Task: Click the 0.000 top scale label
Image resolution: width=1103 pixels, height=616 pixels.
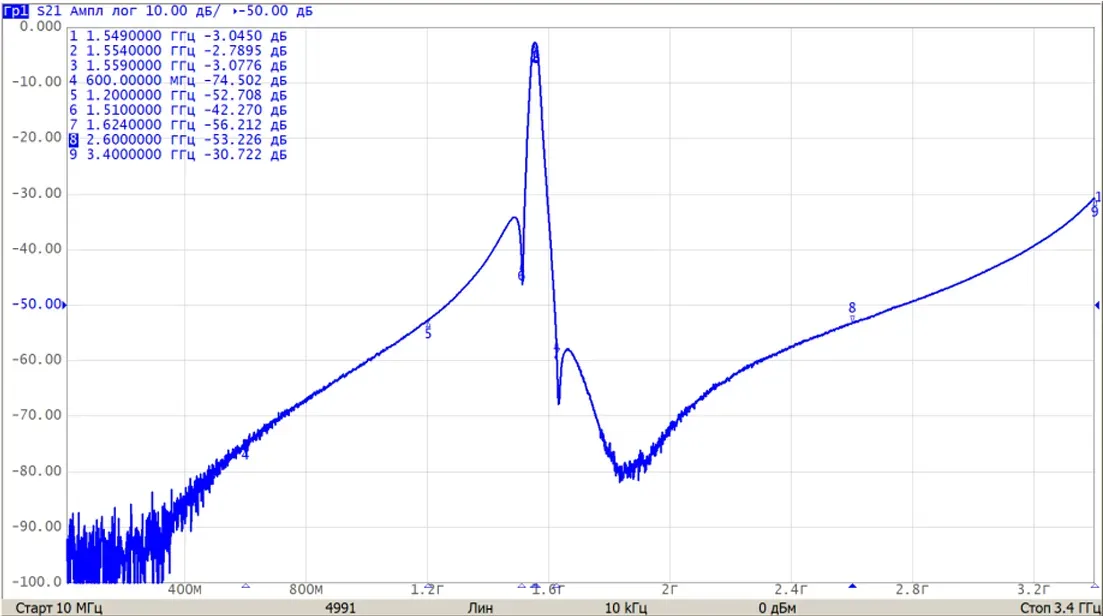Action: tap(41, 27)
